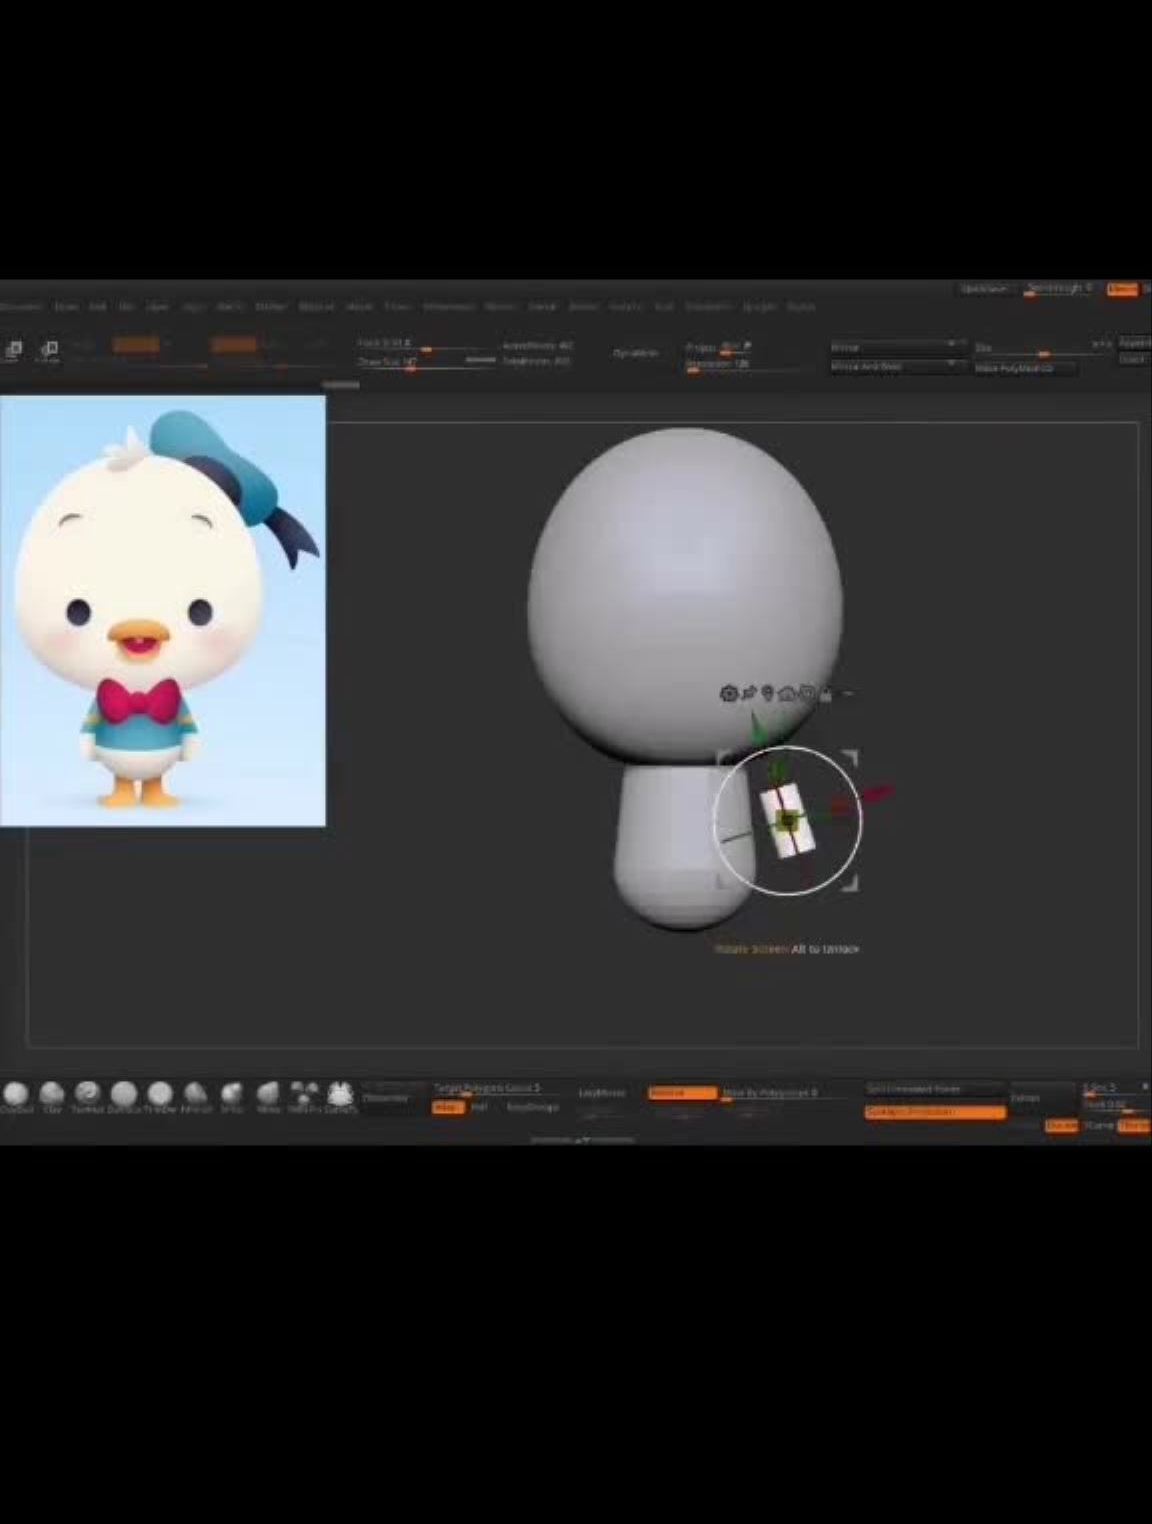Image resolution: width=1152 pixels, height=1524 pixels.
Task: Click the gizmo sticky pin icon
Action: coord(749,693)
